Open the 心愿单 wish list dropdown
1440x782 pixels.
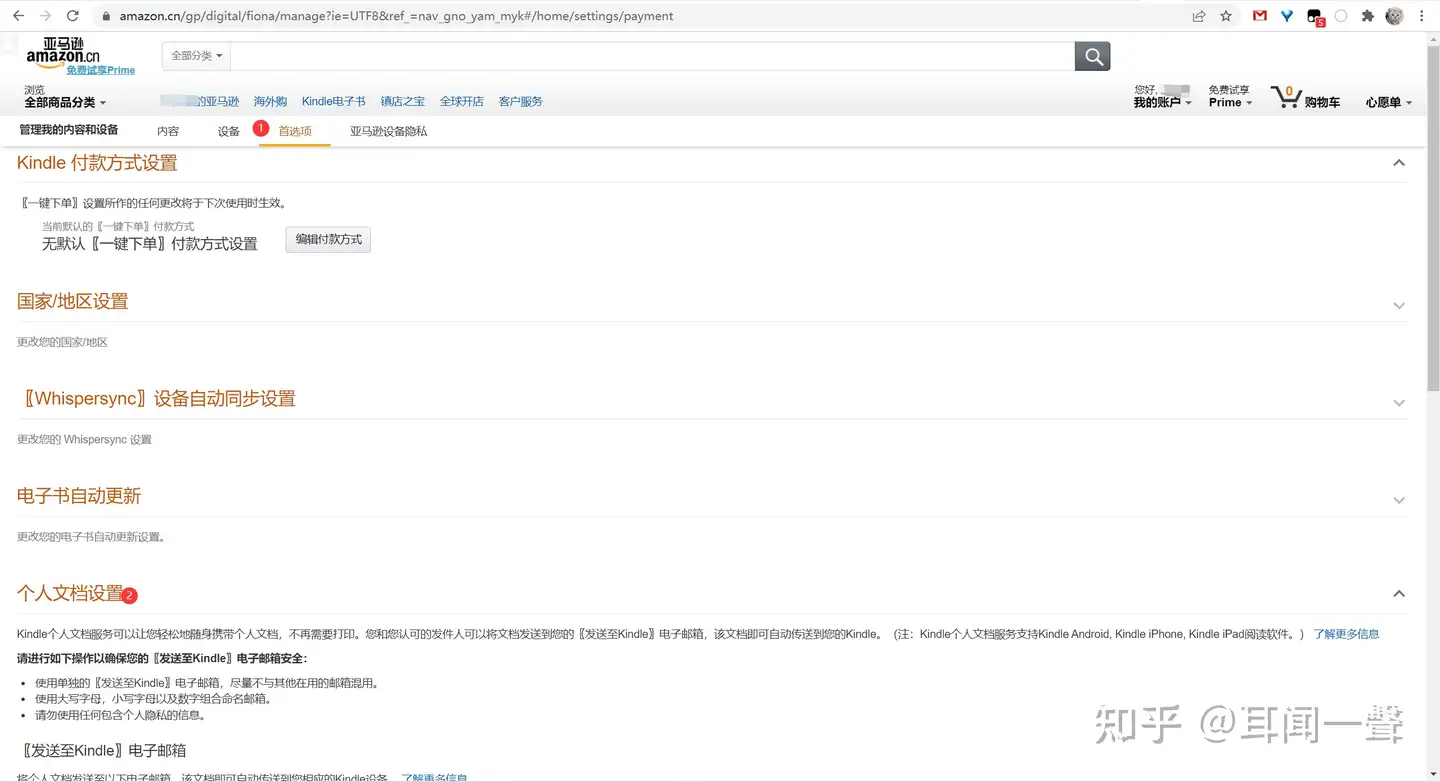(x=1389, y=102)
